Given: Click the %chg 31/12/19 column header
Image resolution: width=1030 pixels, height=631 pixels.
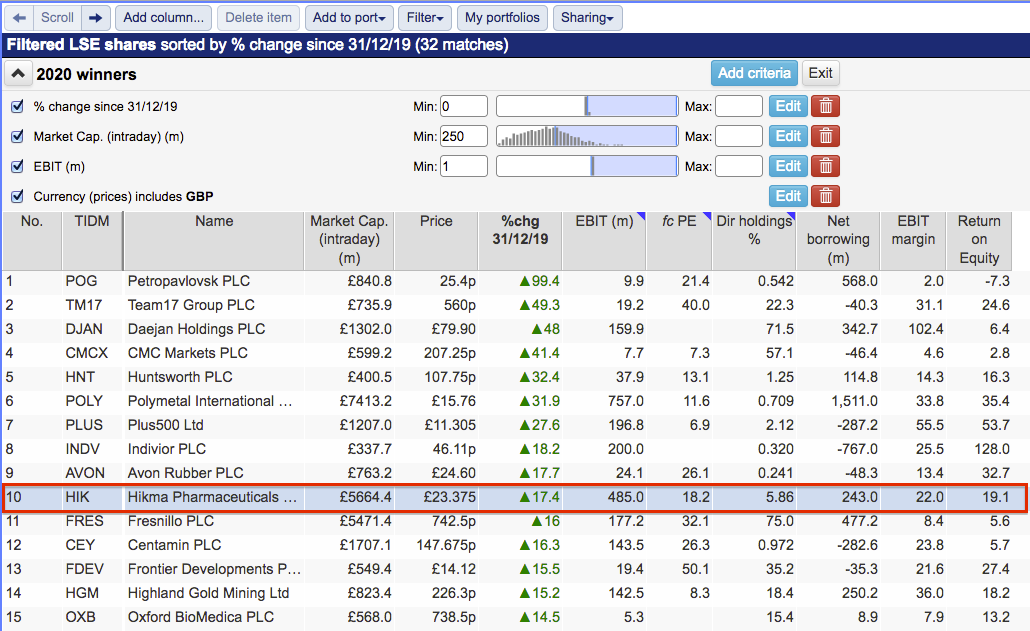Looking at the screenshot, I should point(520,240).
